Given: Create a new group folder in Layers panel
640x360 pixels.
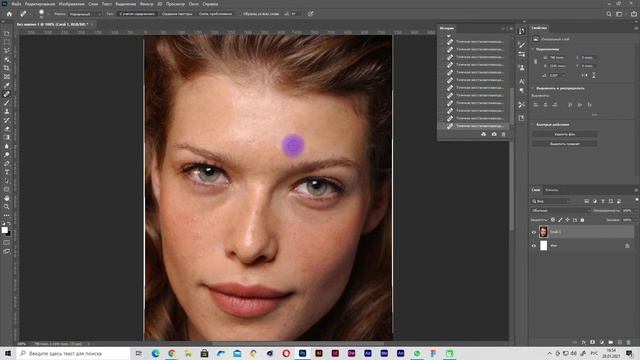Looking at the screenshot, I should [611, 342].
